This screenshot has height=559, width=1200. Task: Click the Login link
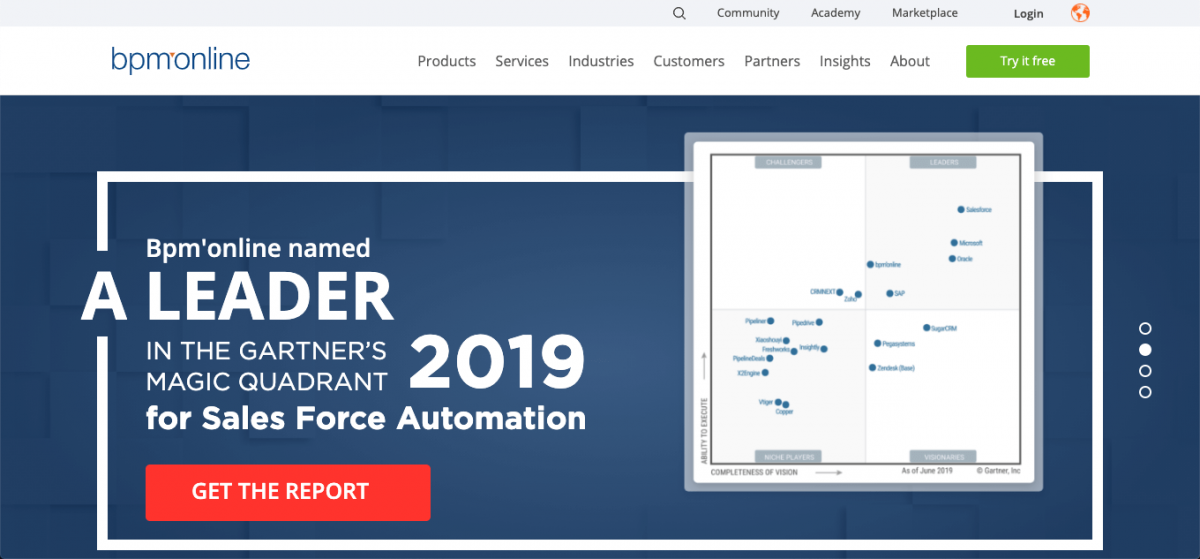(1028, 14)
